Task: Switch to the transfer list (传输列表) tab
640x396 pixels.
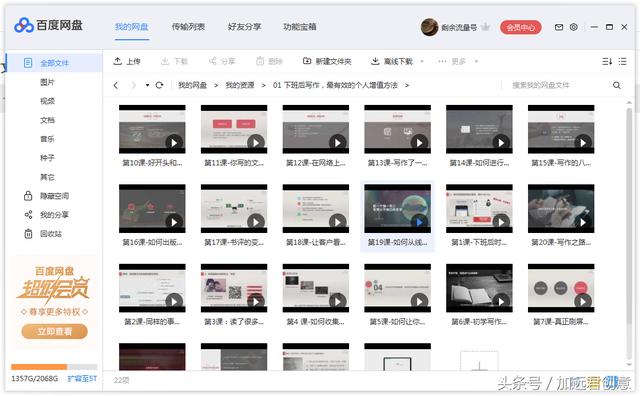Action: (x=188, y=27)
